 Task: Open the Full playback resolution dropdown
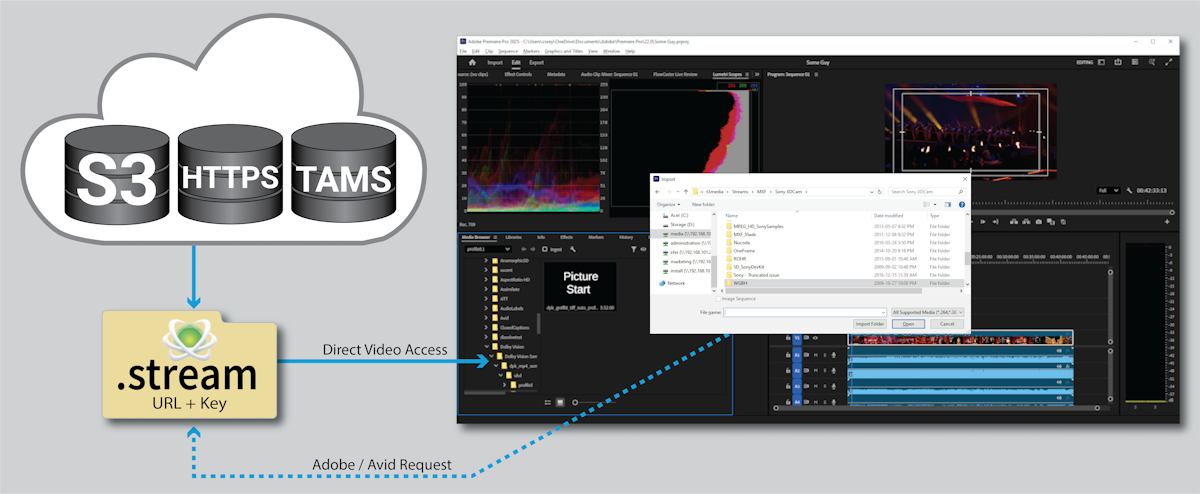[1107, 190]
